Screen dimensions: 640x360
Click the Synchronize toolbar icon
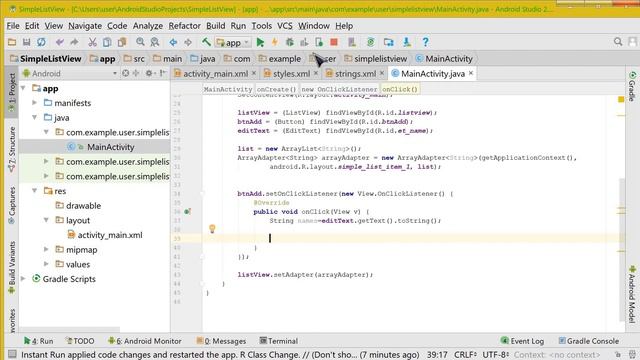[x=41, y=42]
